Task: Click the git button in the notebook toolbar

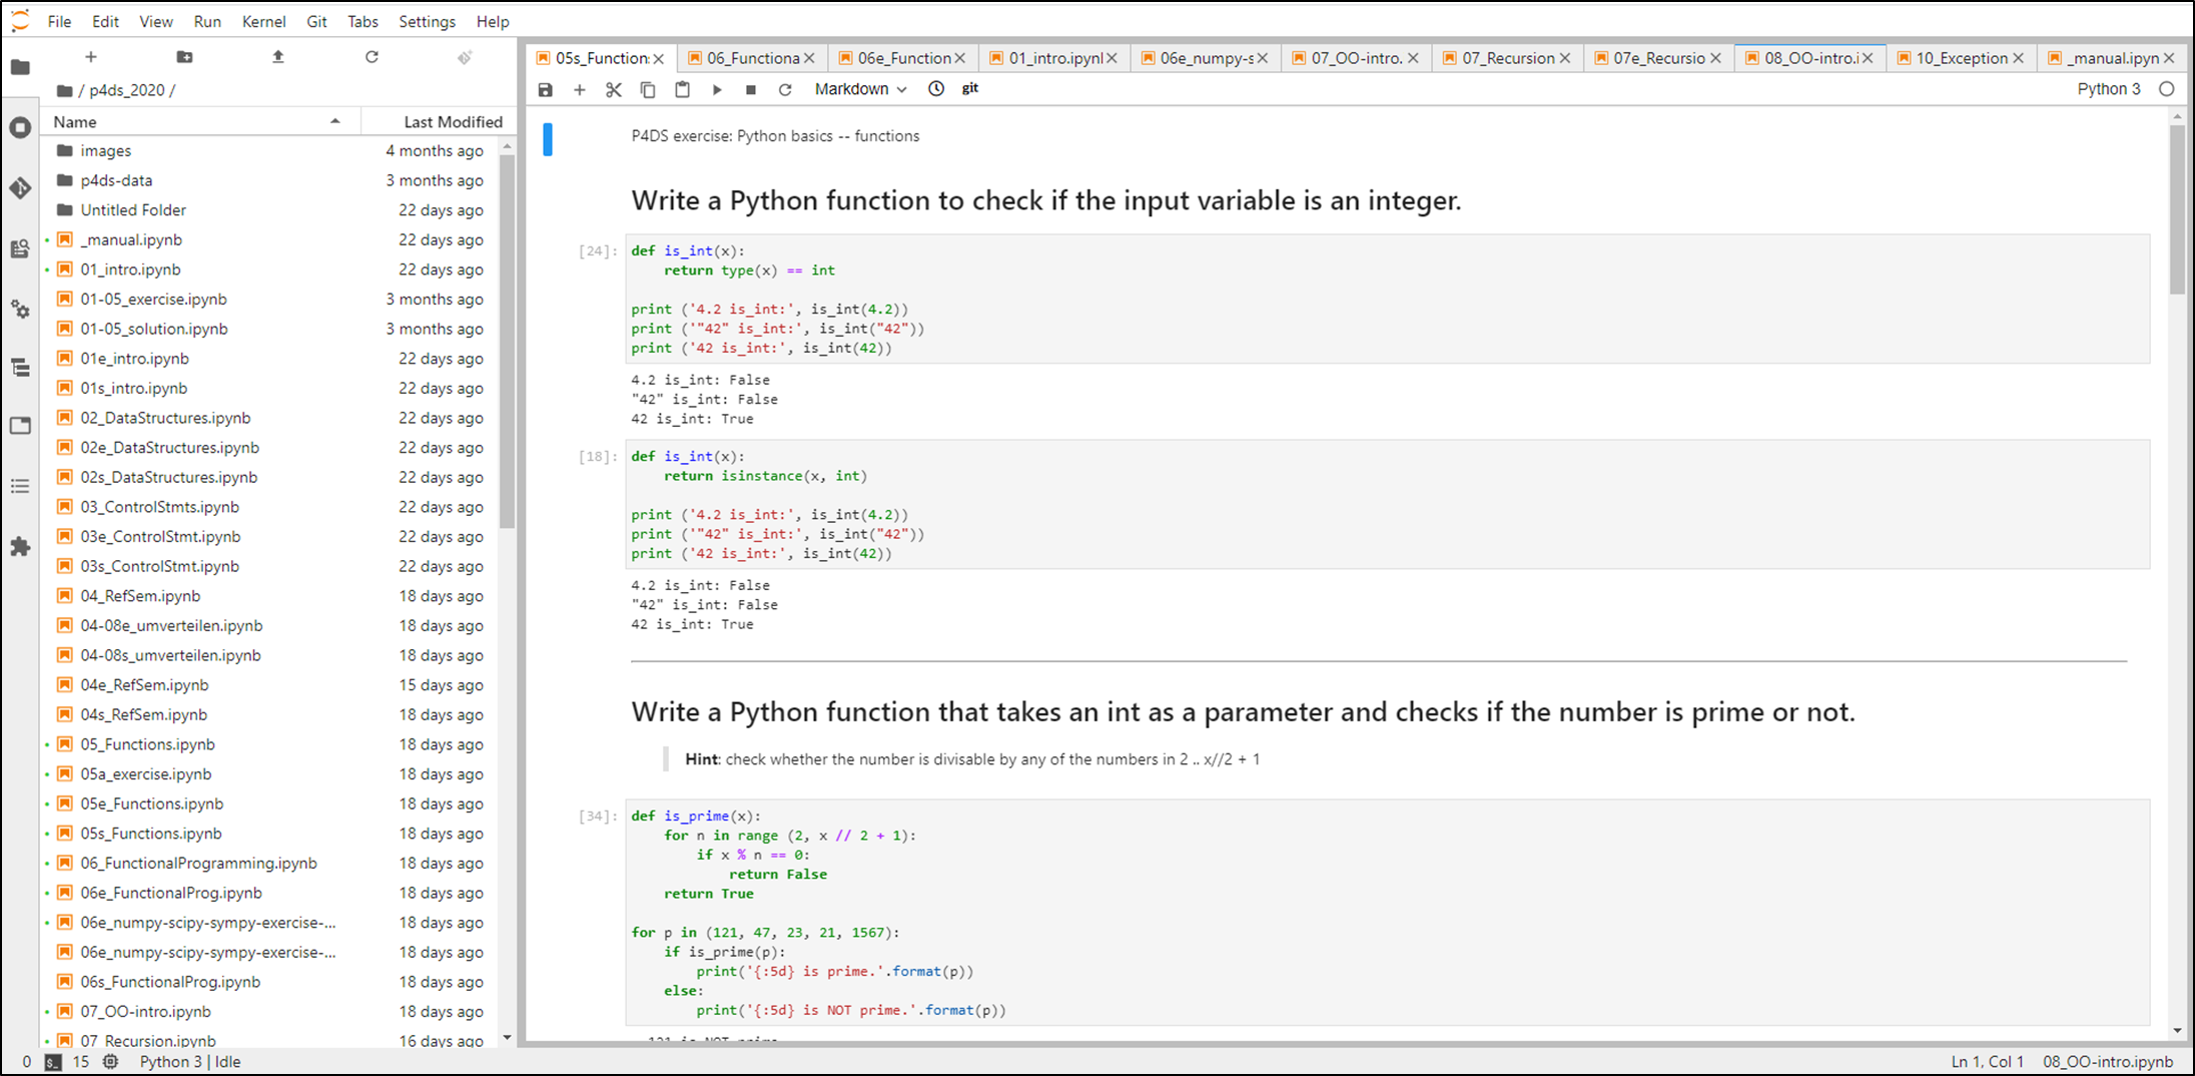Action: pyautogui.click(x=969, y=89)
